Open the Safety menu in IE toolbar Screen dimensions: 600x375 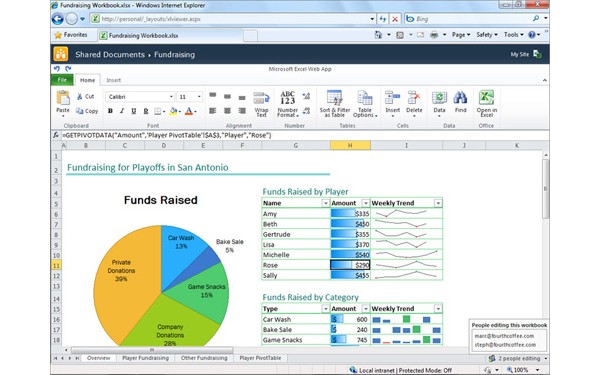tap(487, 35)
